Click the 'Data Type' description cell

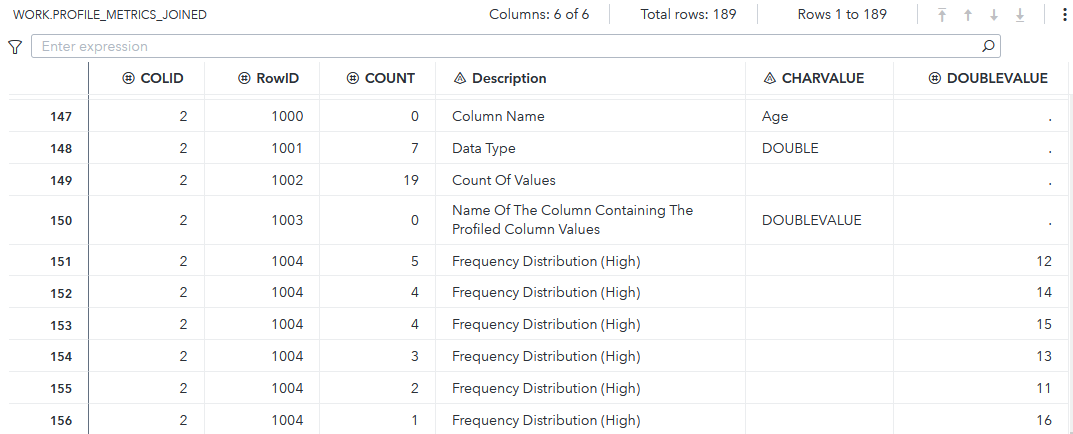pos(484,148)
